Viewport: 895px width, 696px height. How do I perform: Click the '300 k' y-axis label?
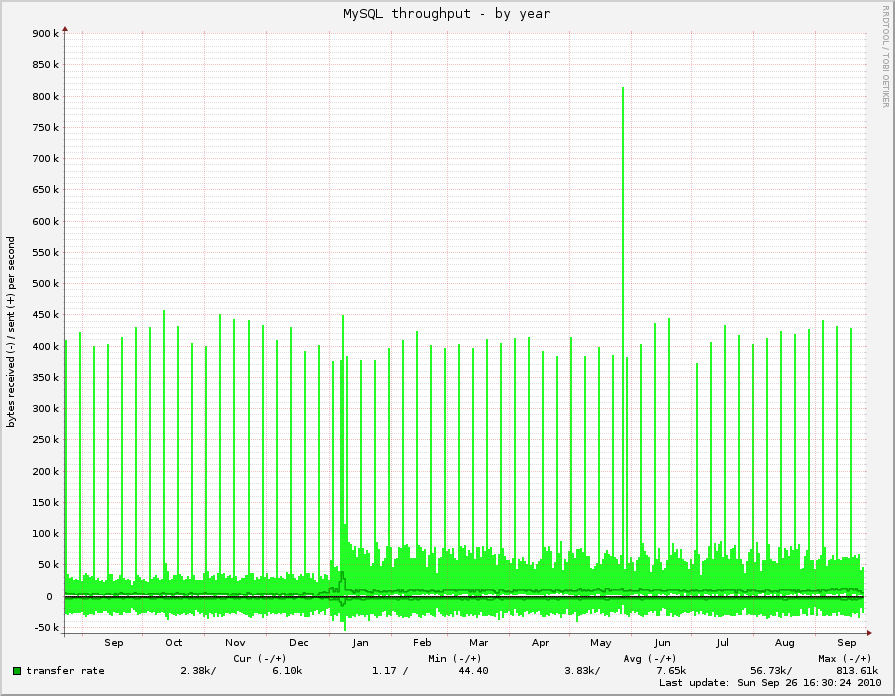coord(46,409)
